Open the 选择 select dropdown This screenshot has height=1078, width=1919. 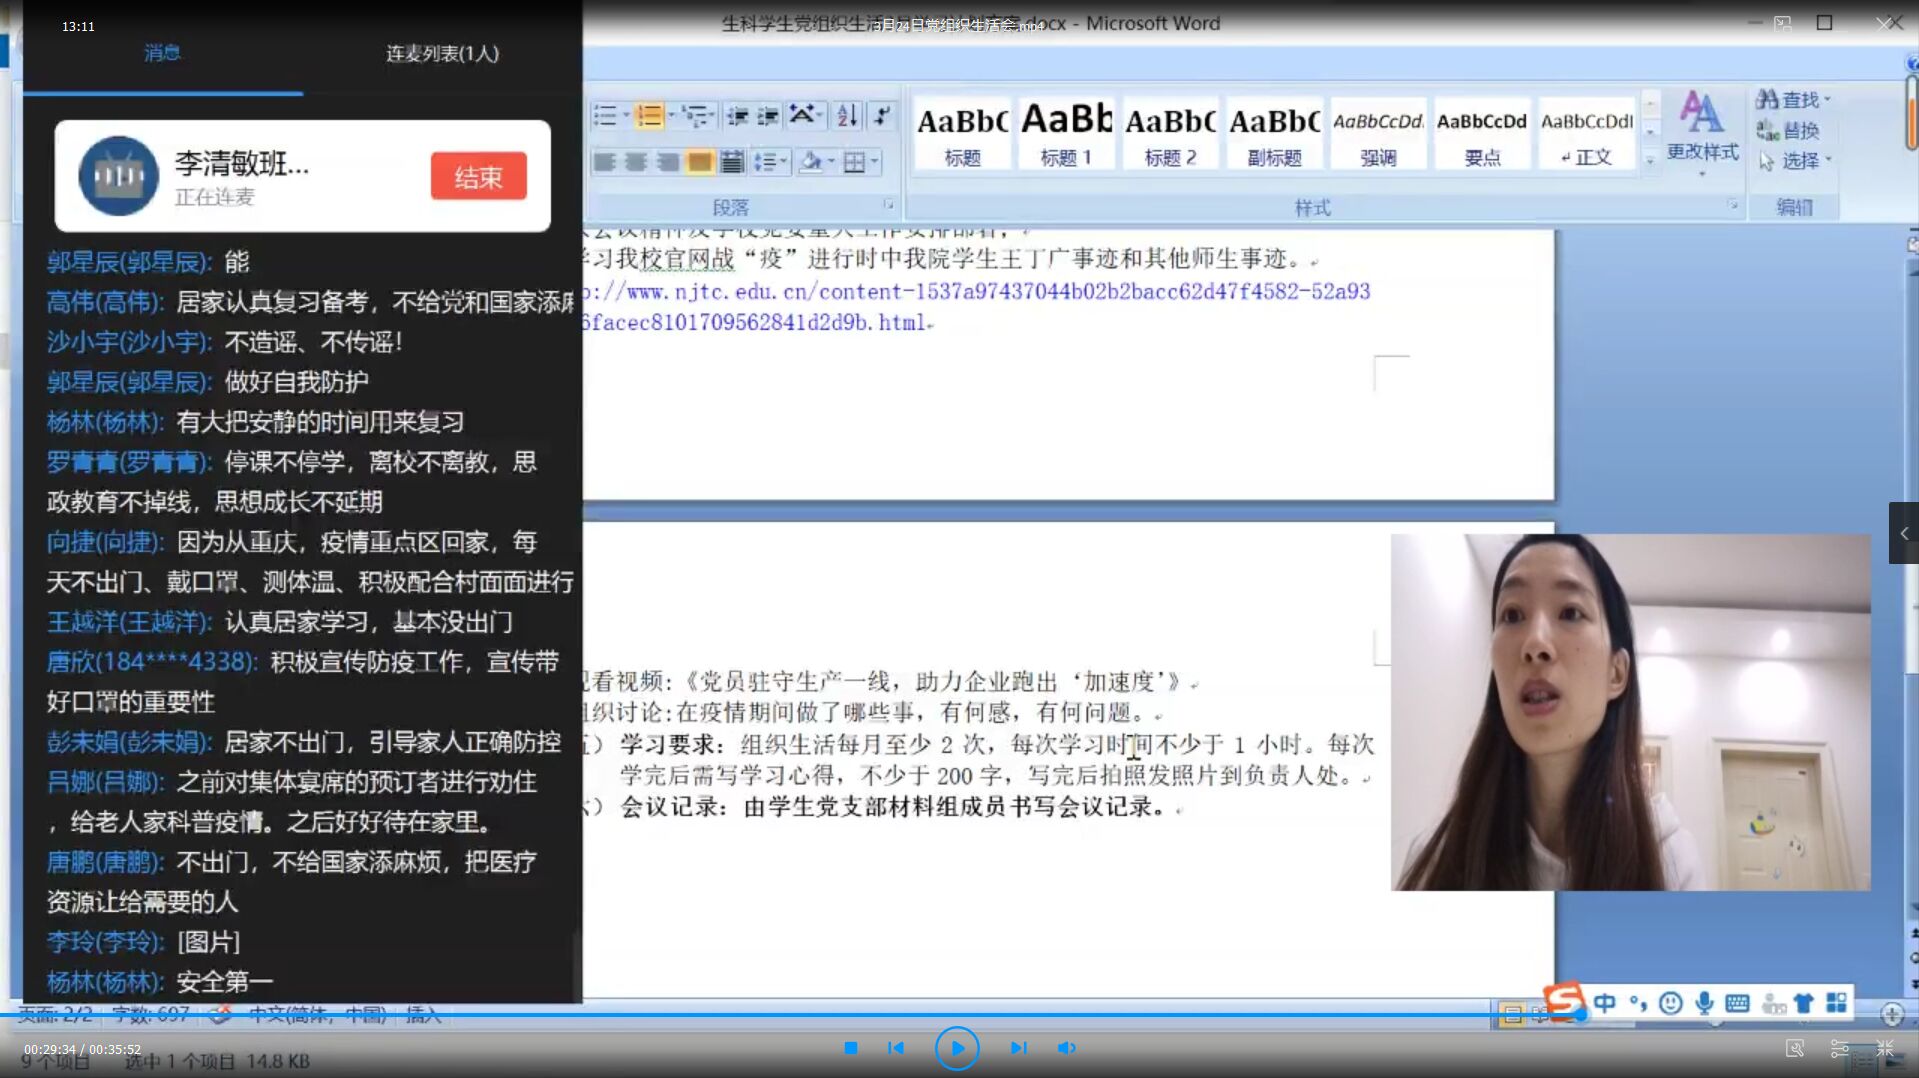pos(1794,160)
